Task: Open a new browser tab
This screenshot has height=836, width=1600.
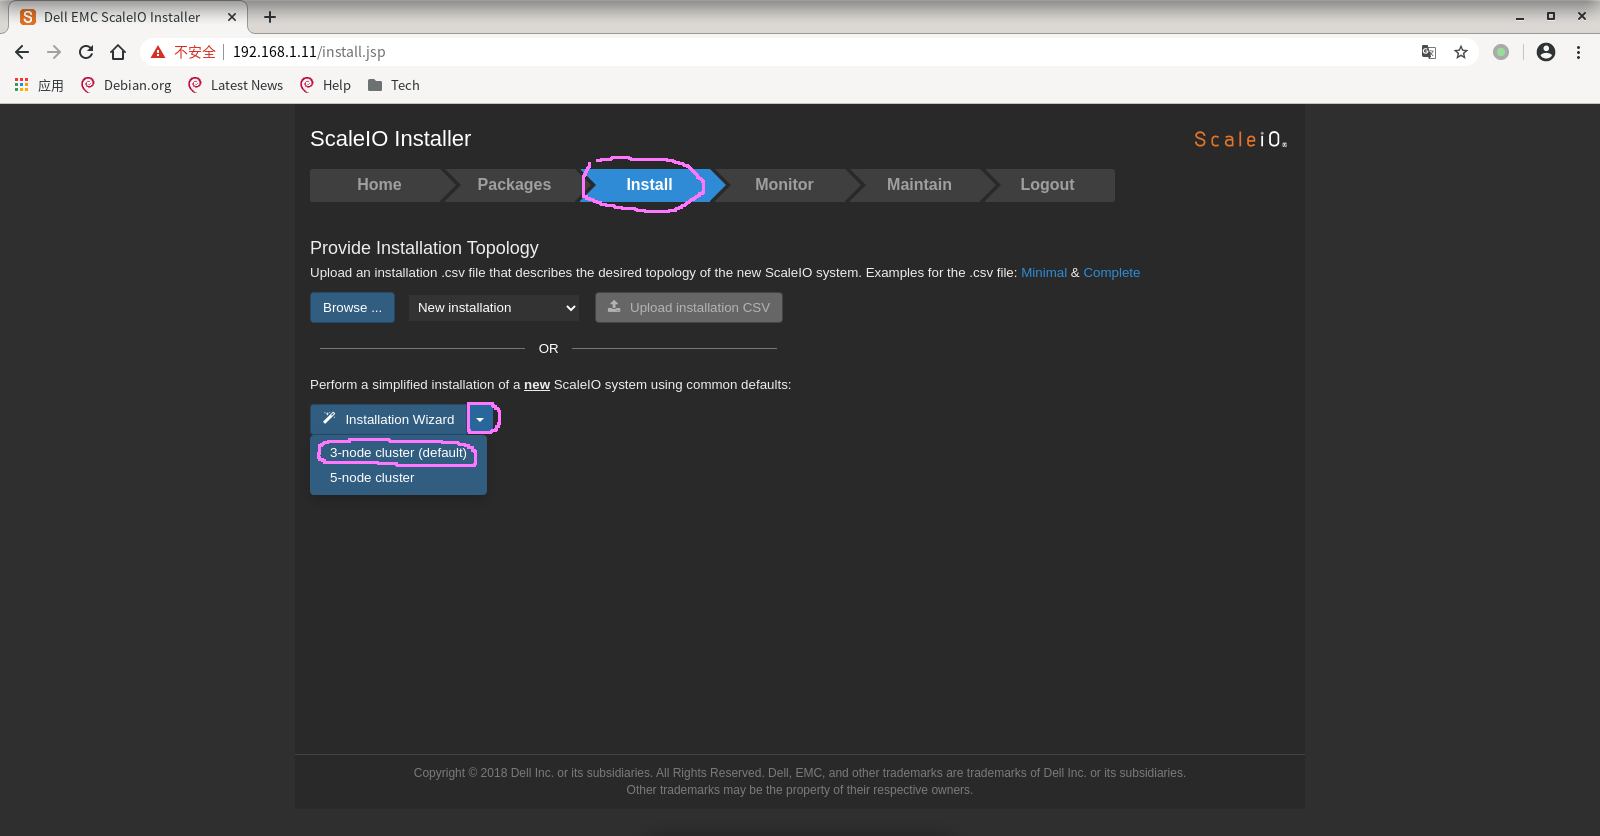Action: (270, 17)
